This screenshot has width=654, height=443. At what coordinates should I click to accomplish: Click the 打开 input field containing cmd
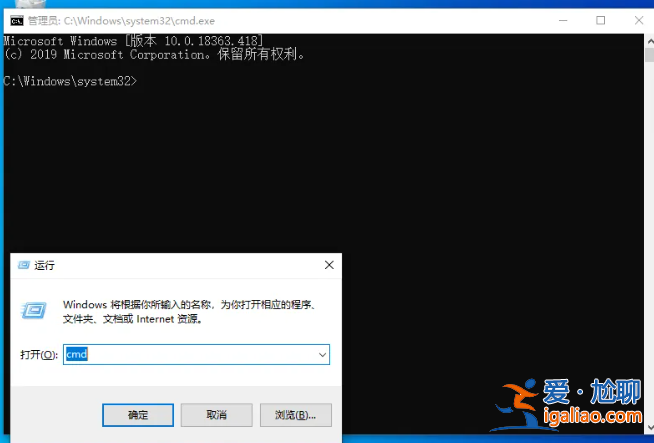pos(196,355)
